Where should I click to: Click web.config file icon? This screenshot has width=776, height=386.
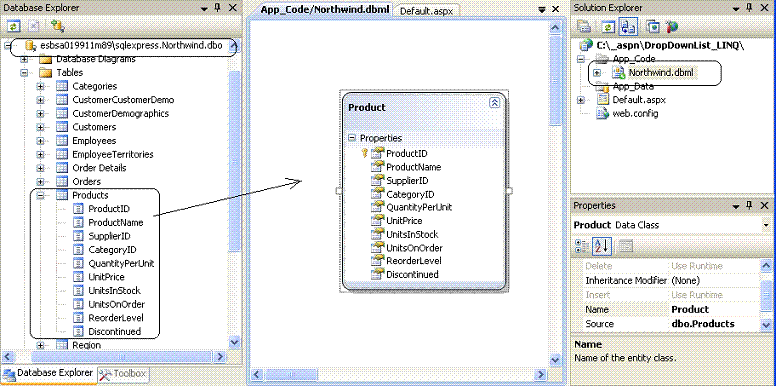point(602,113)
